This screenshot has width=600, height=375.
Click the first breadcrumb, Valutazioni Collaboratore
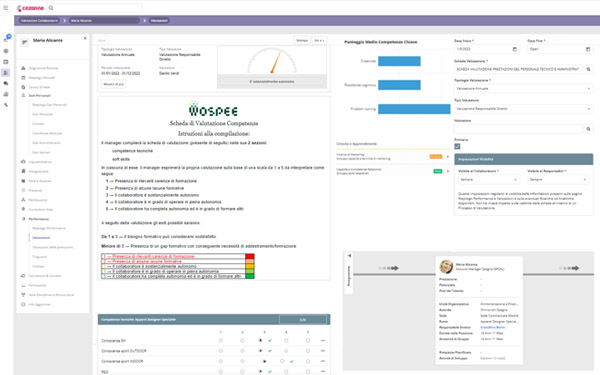39,21
